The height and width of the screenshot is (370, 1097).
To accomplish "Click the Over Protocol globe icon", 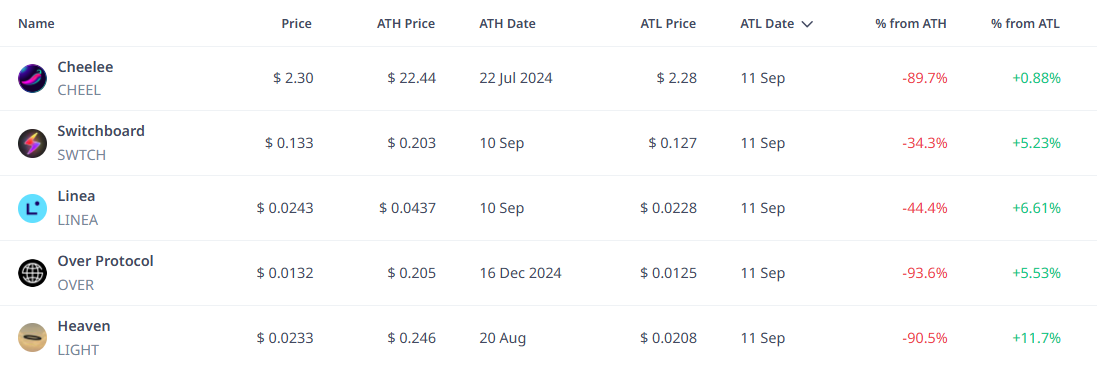I will tap(32, 273).
